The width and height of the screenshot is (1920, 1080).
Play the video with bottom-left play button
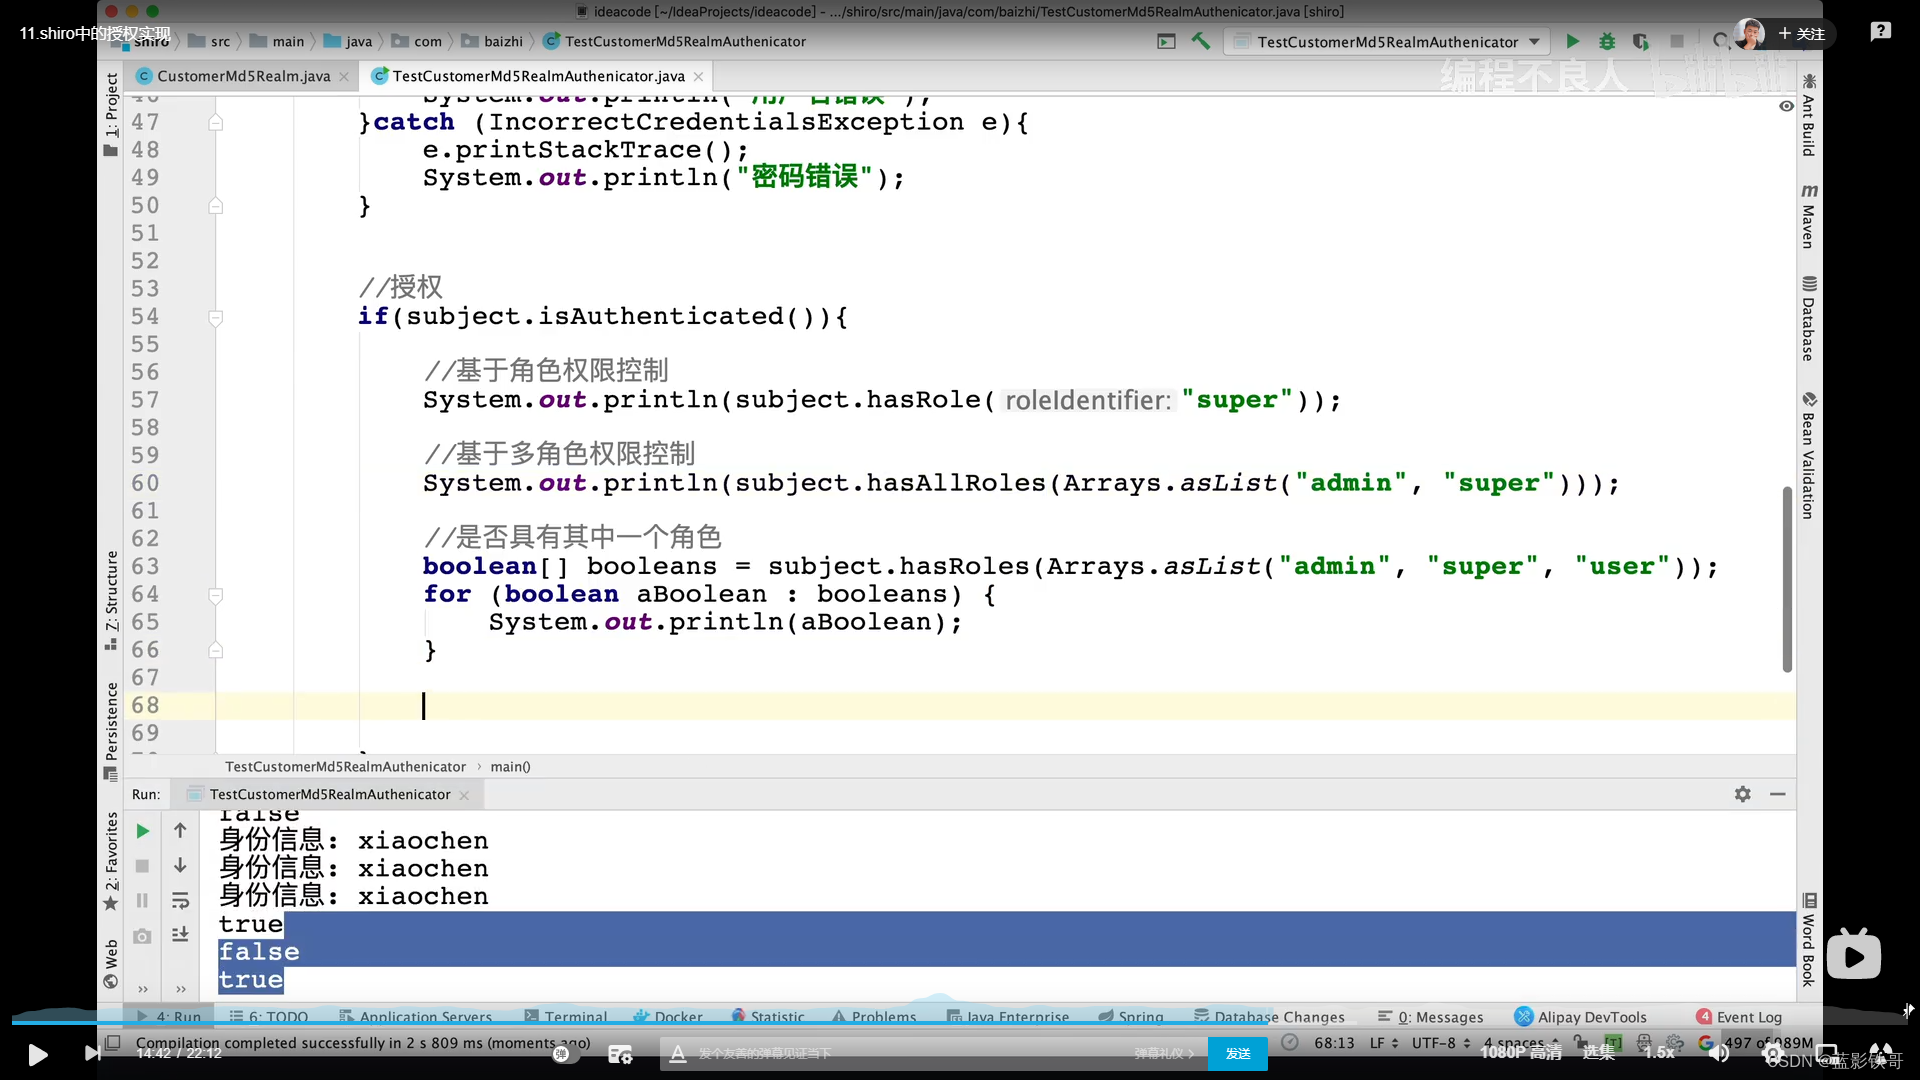[x=37, y=1054]
